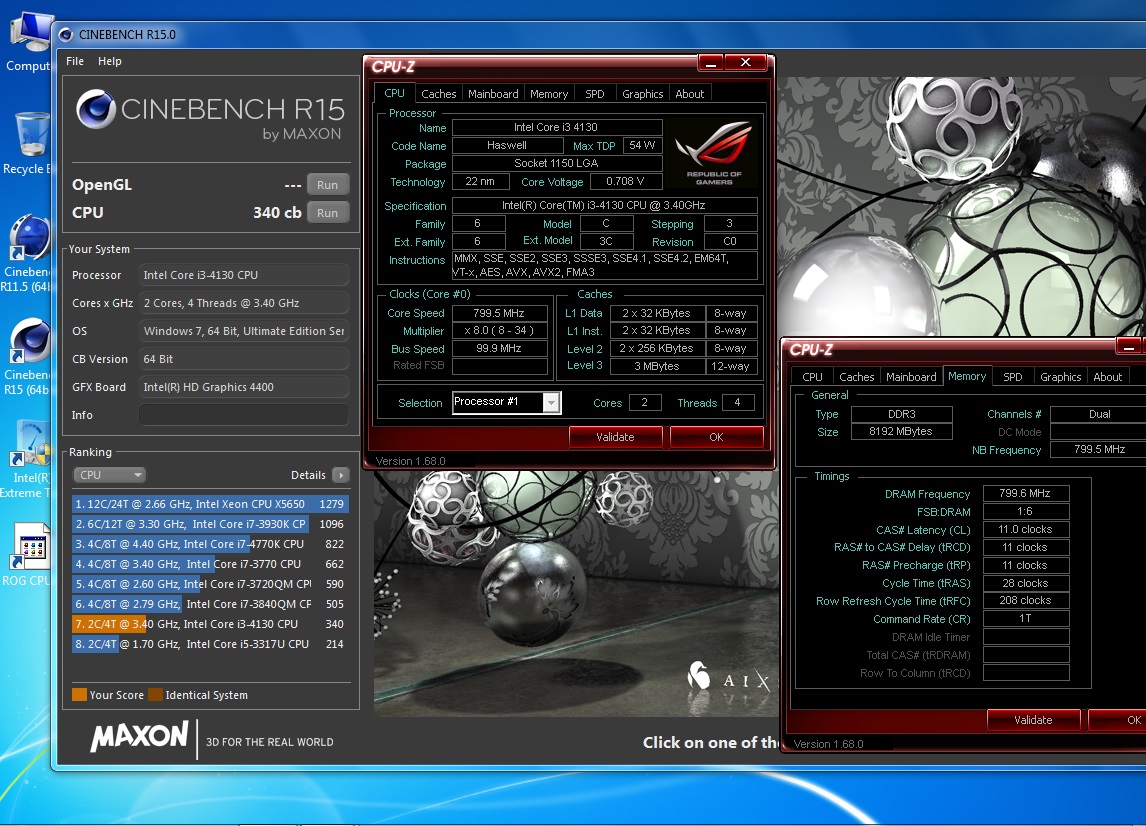The height and width of the screenshot is (826, 1146).
Task: Select SPD tab in second CPU-Z window
Action: point(1012,376)
